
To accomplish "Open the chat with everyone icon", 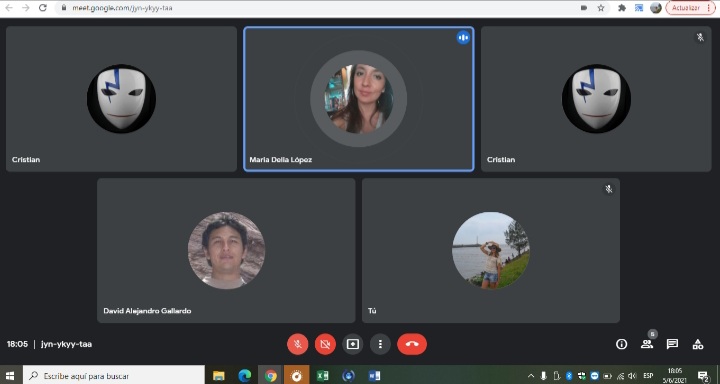I will [672, 344].
